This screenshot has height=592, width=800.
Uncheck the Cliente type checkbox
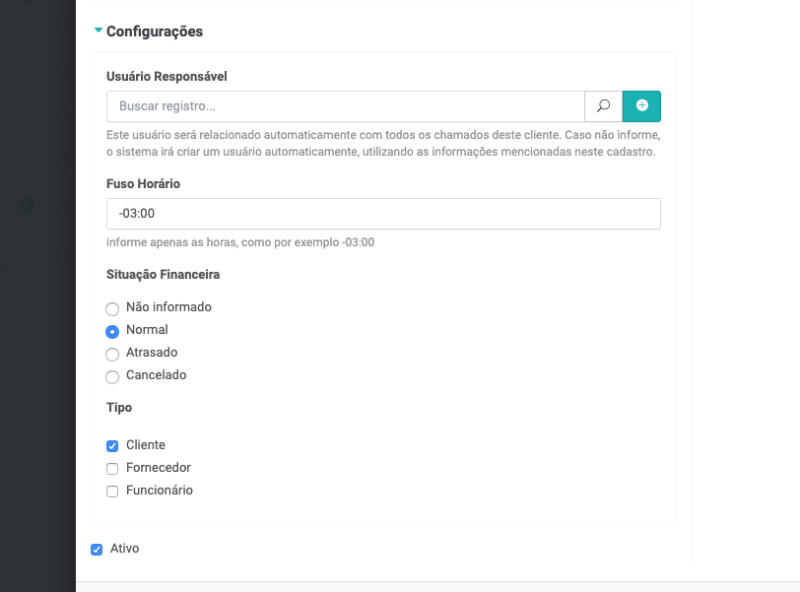[x=113, y=446]
